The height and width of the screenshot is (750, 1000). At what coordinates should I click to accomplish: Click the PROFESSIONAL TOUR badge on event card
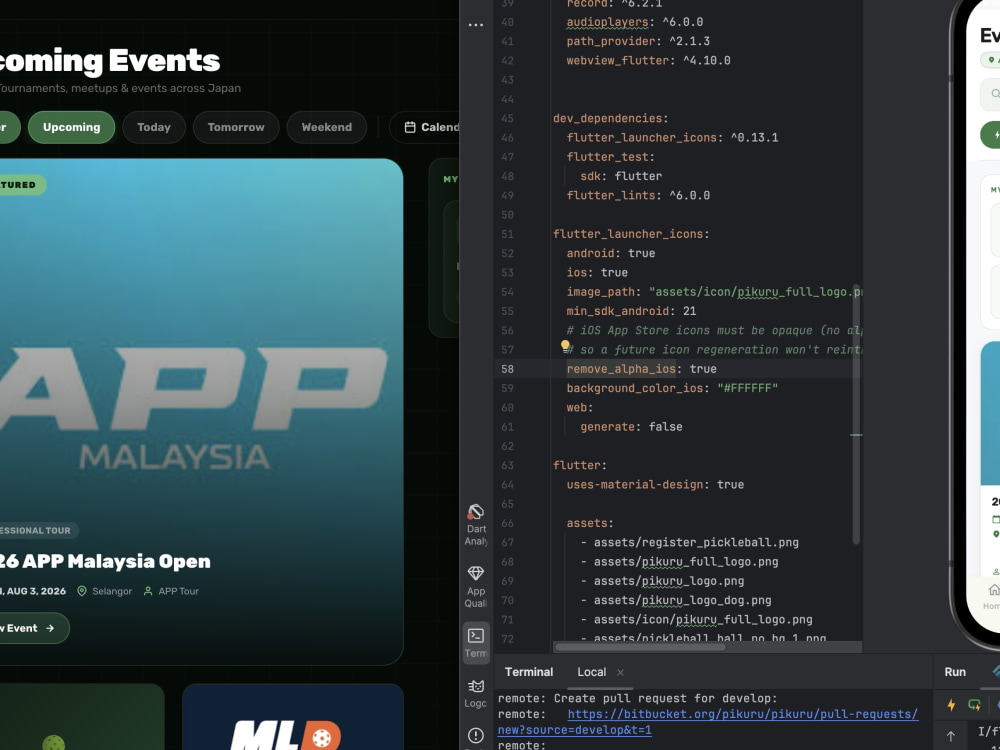[39, 530]
